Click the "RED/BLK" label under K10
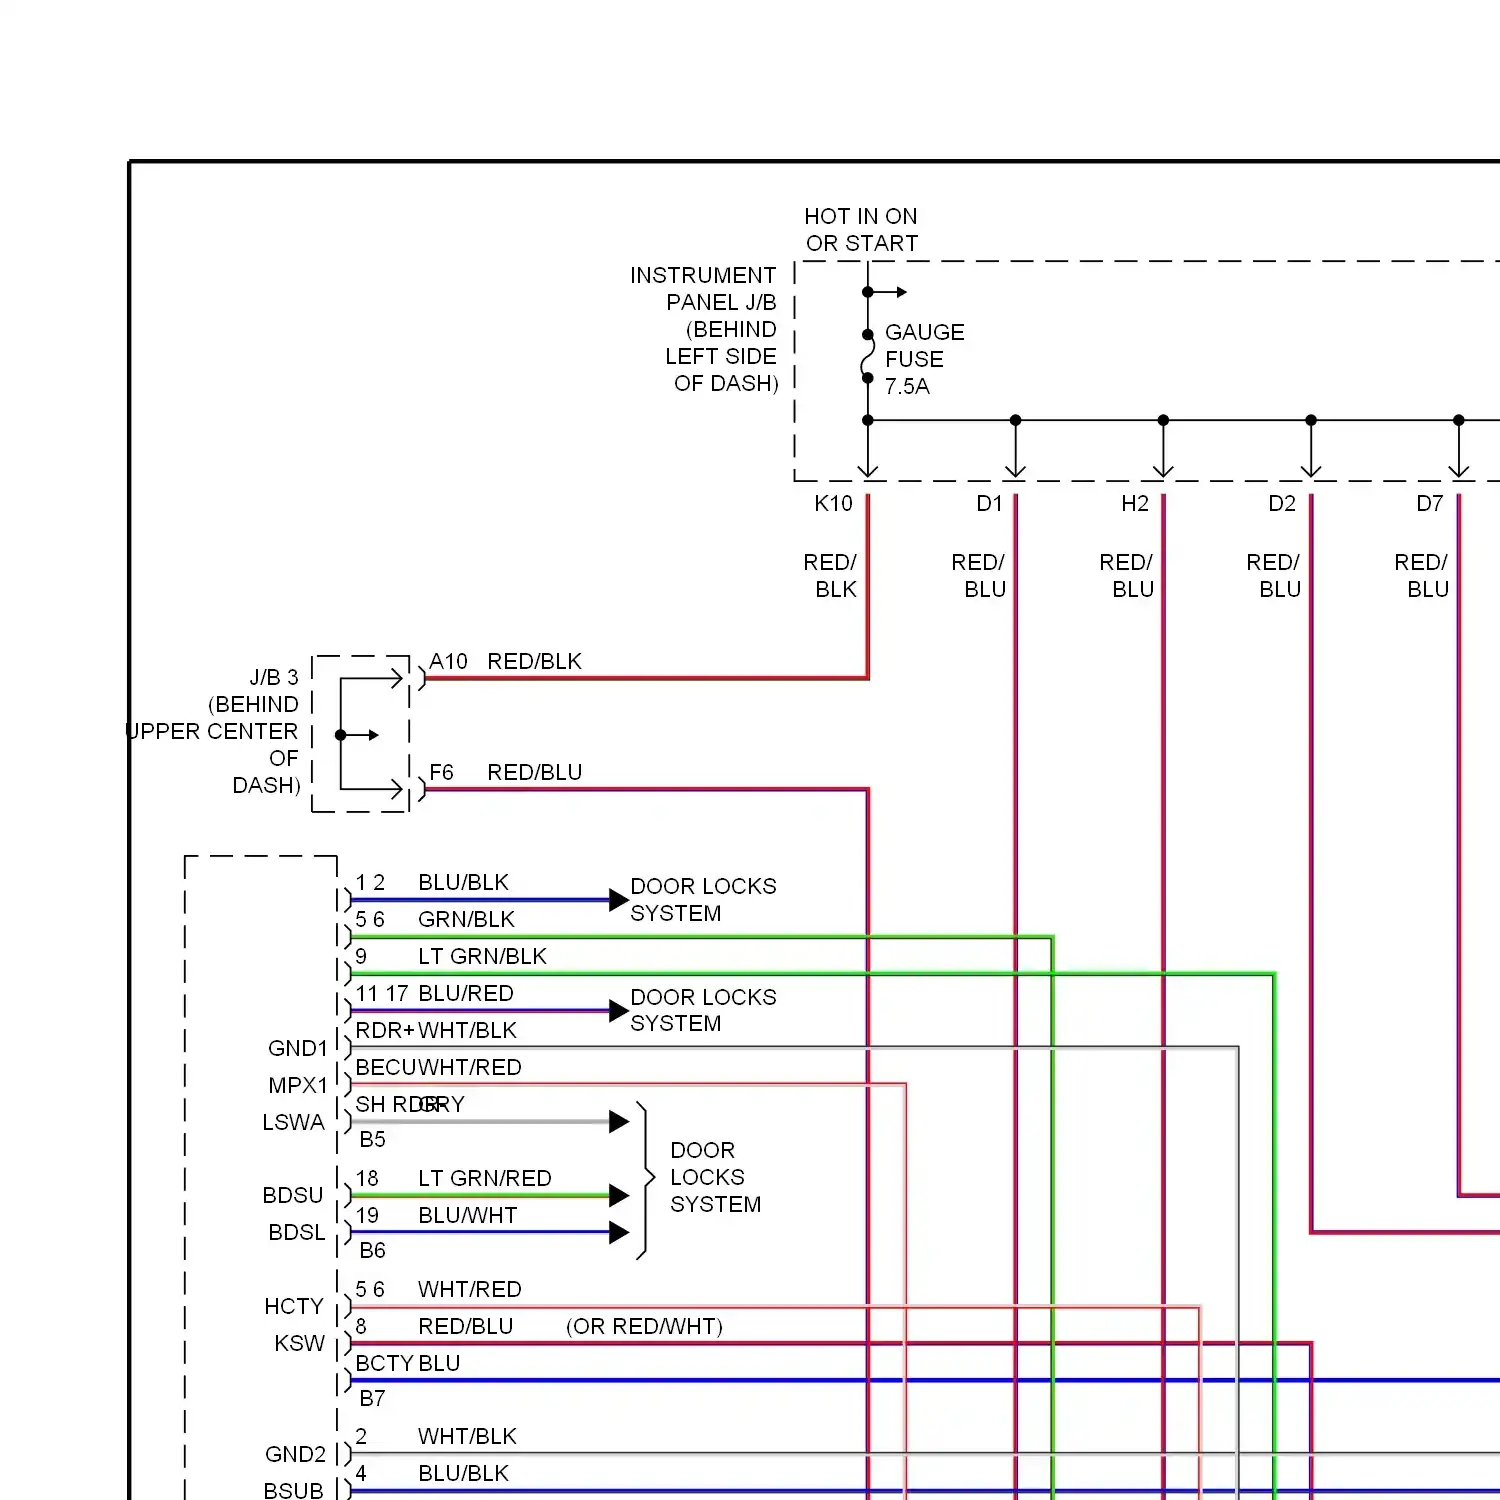Image resolution: width=1500 pixels, height=1500 pixels. pos(830,576)
